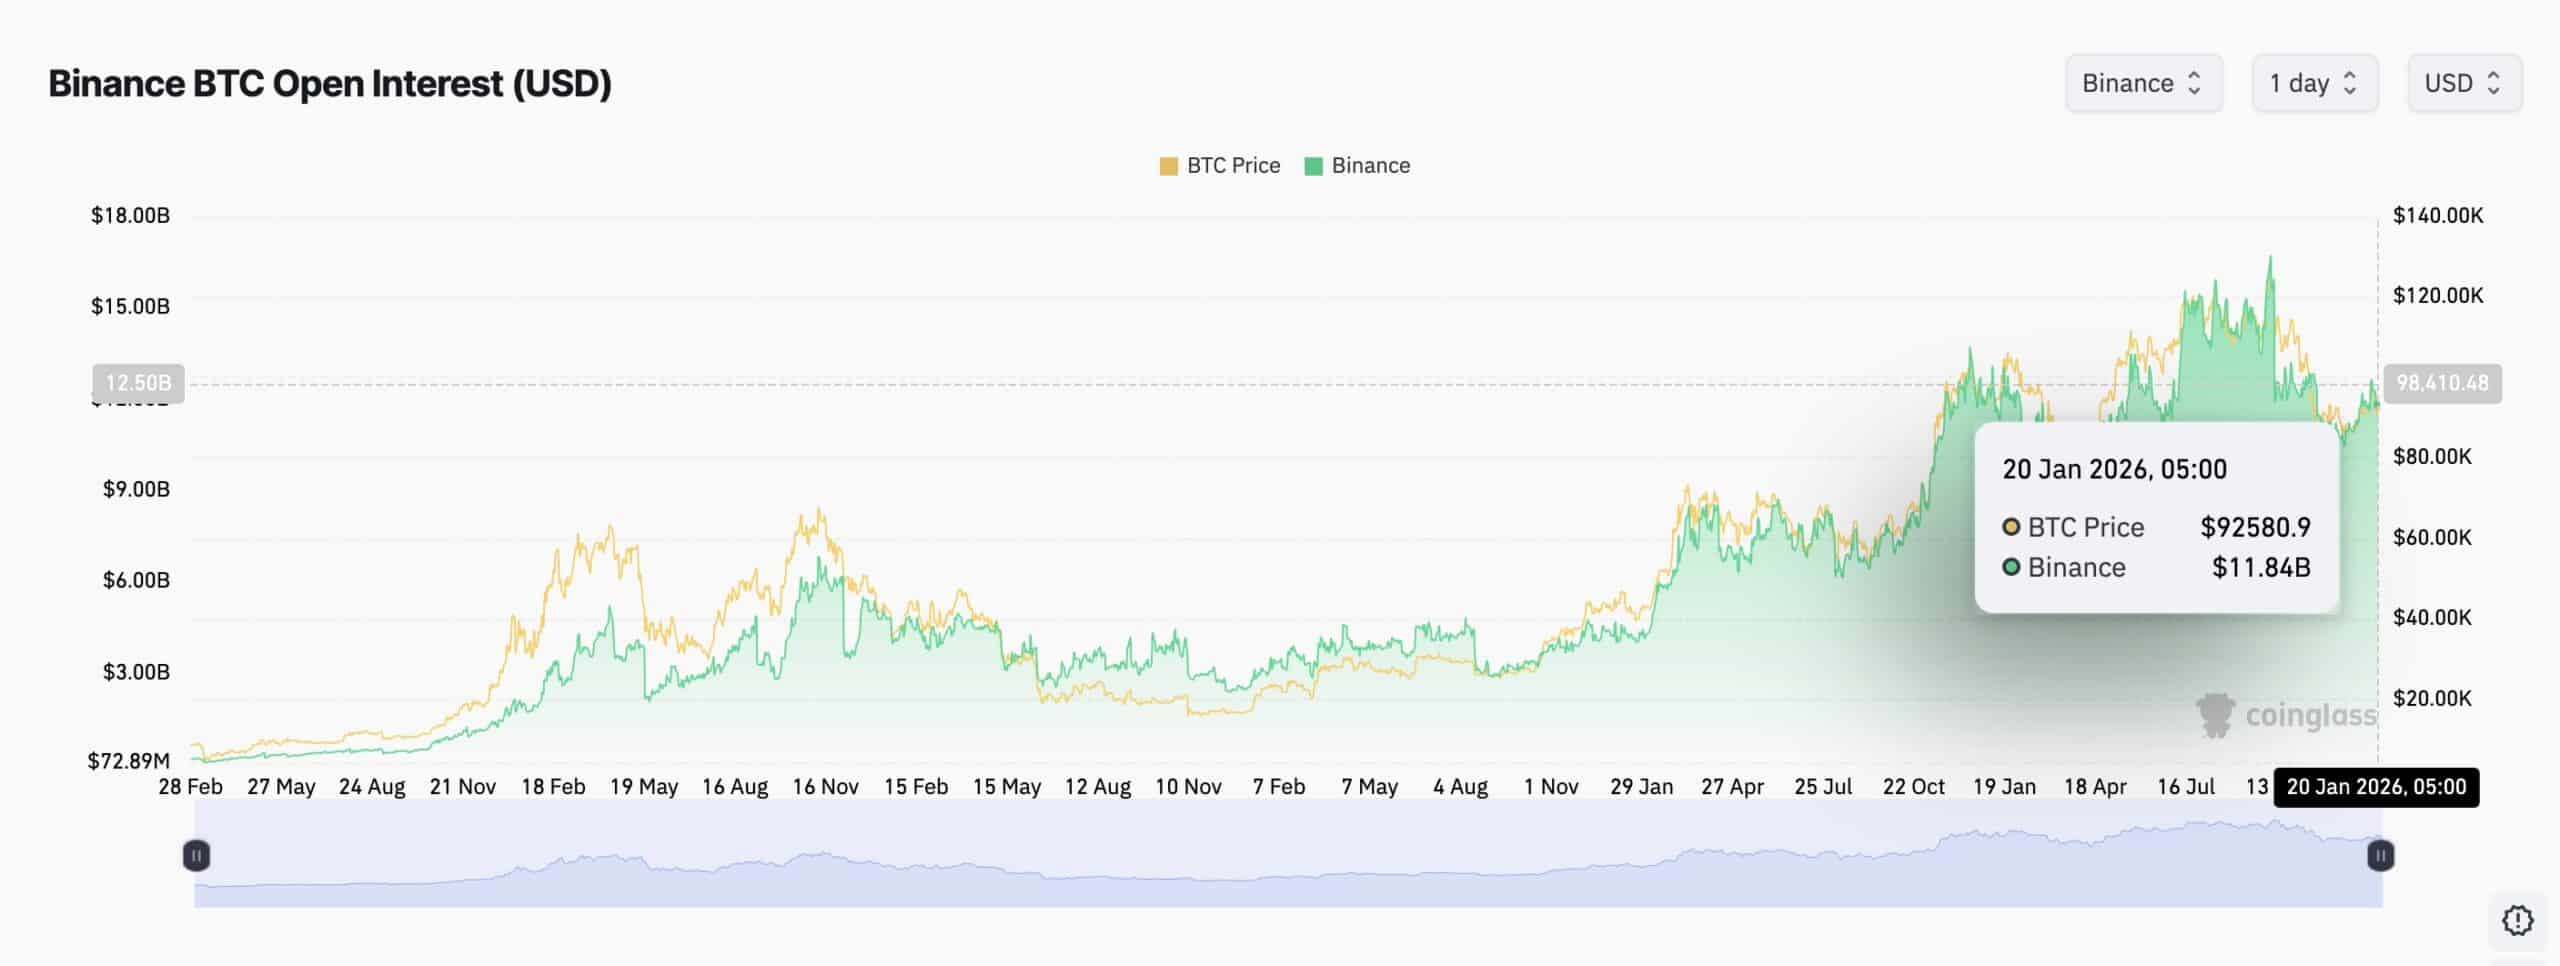Click the 98,410.48 price label on right axis
This screenshot has height=966, width=2560.
coord(2442,383)
